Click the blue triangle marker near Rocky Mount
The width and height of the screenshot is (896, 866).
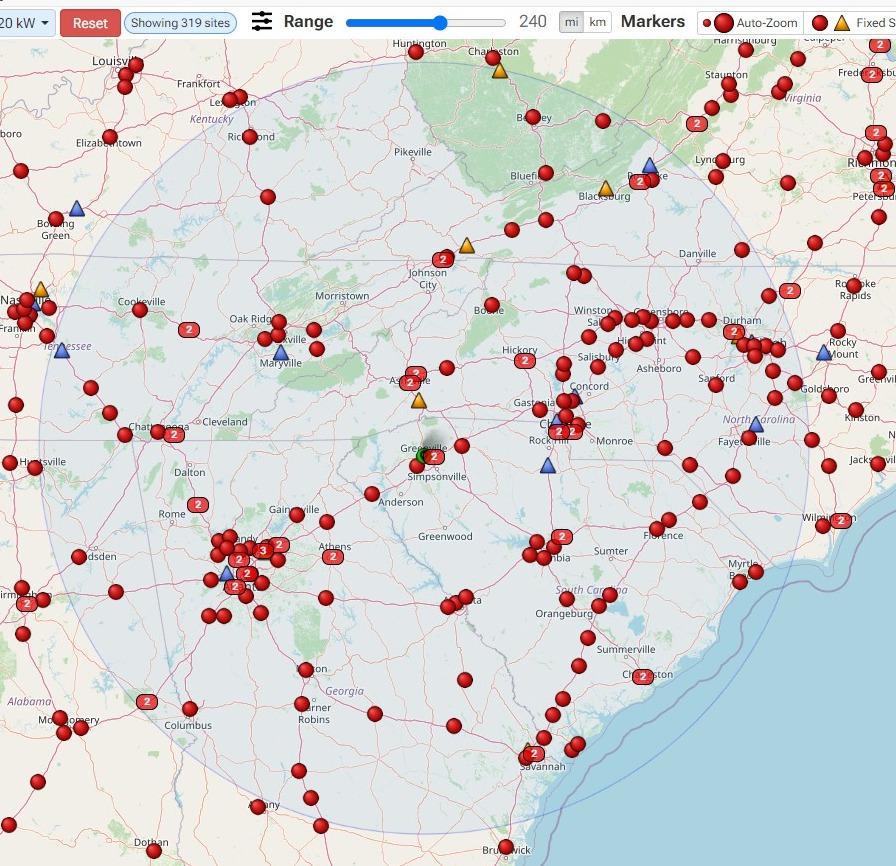[x=823, y=352]
